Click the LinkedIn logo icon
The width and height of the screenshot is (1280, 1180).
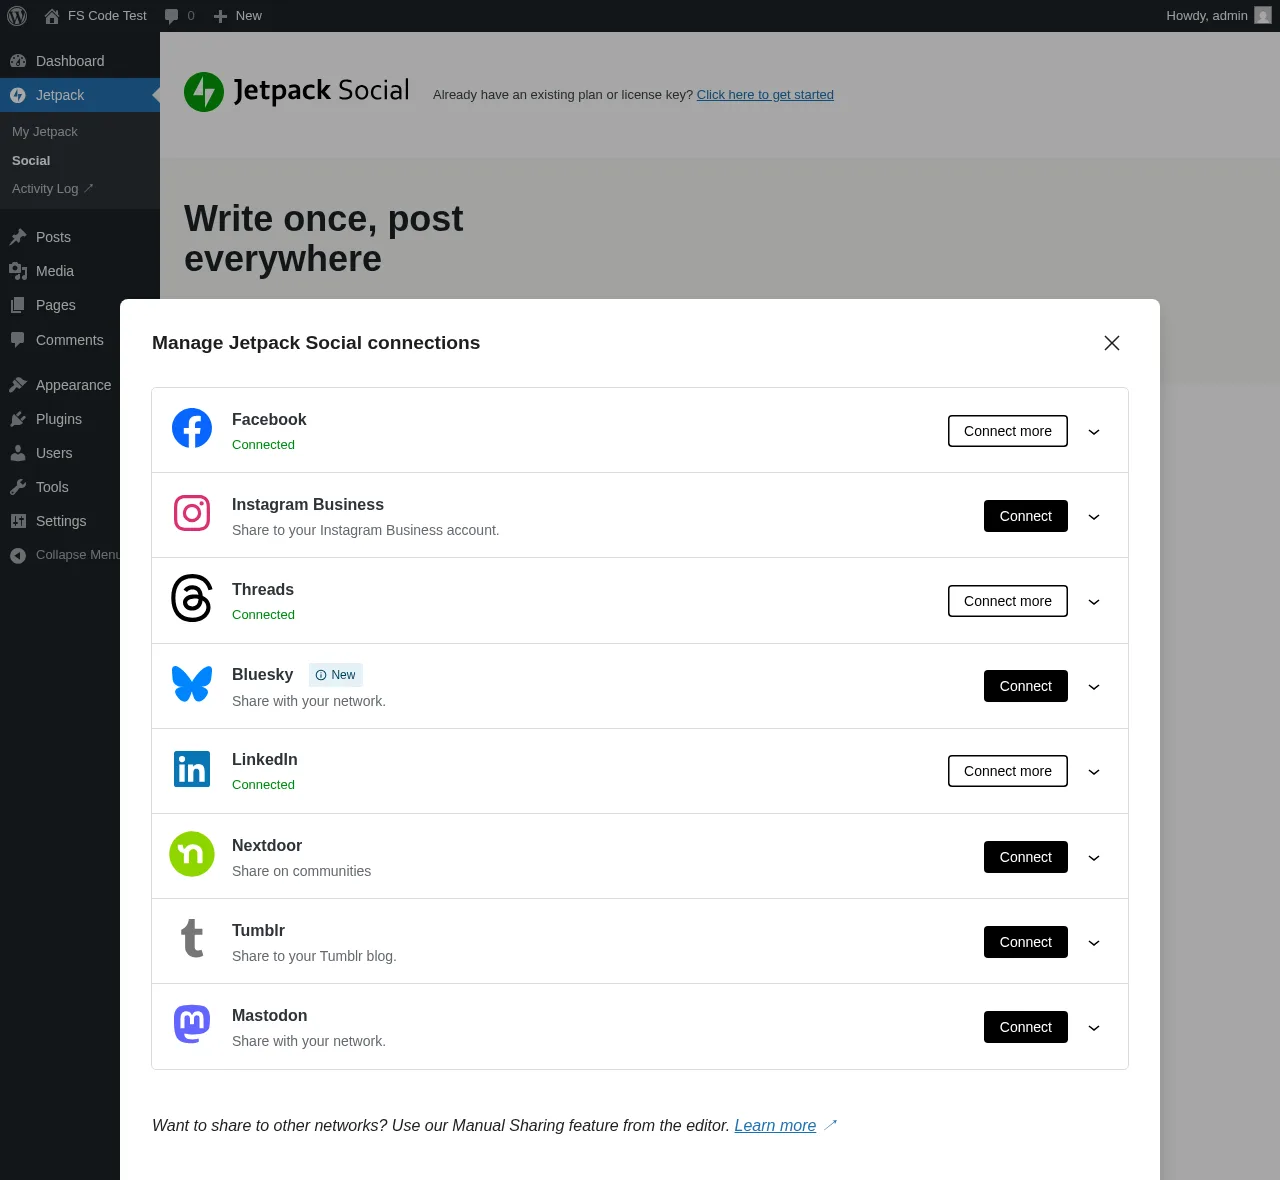coord(192,769)
